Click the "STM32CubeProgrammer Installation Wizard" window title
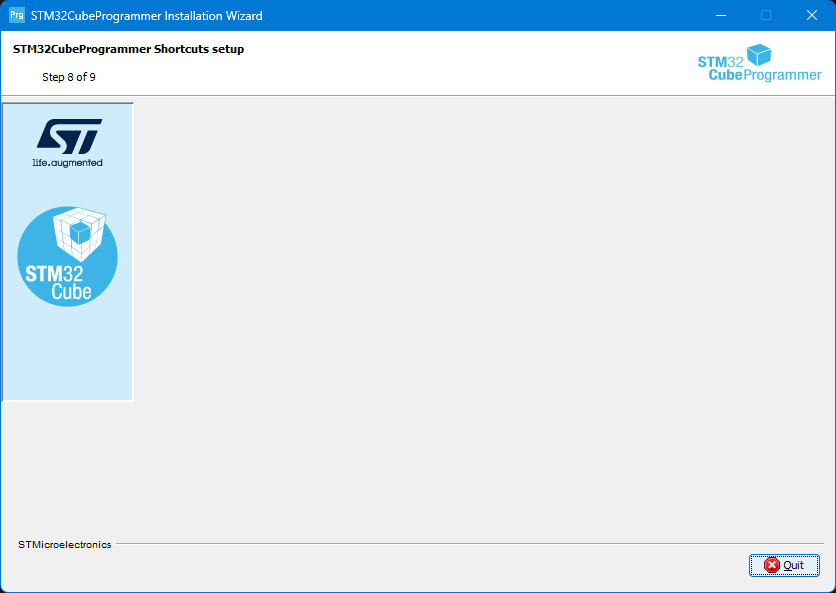This screenshot has width=836, height=593. [147, 16]
